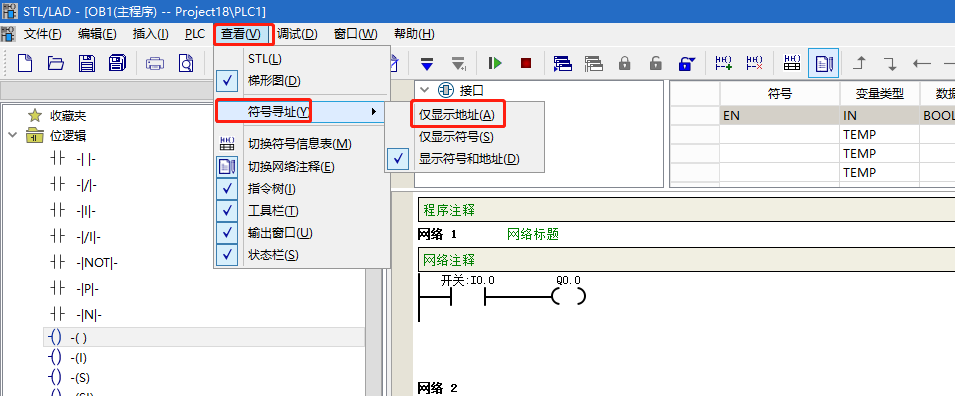Toggle the network comment toolbar icon

coord(823,63)
